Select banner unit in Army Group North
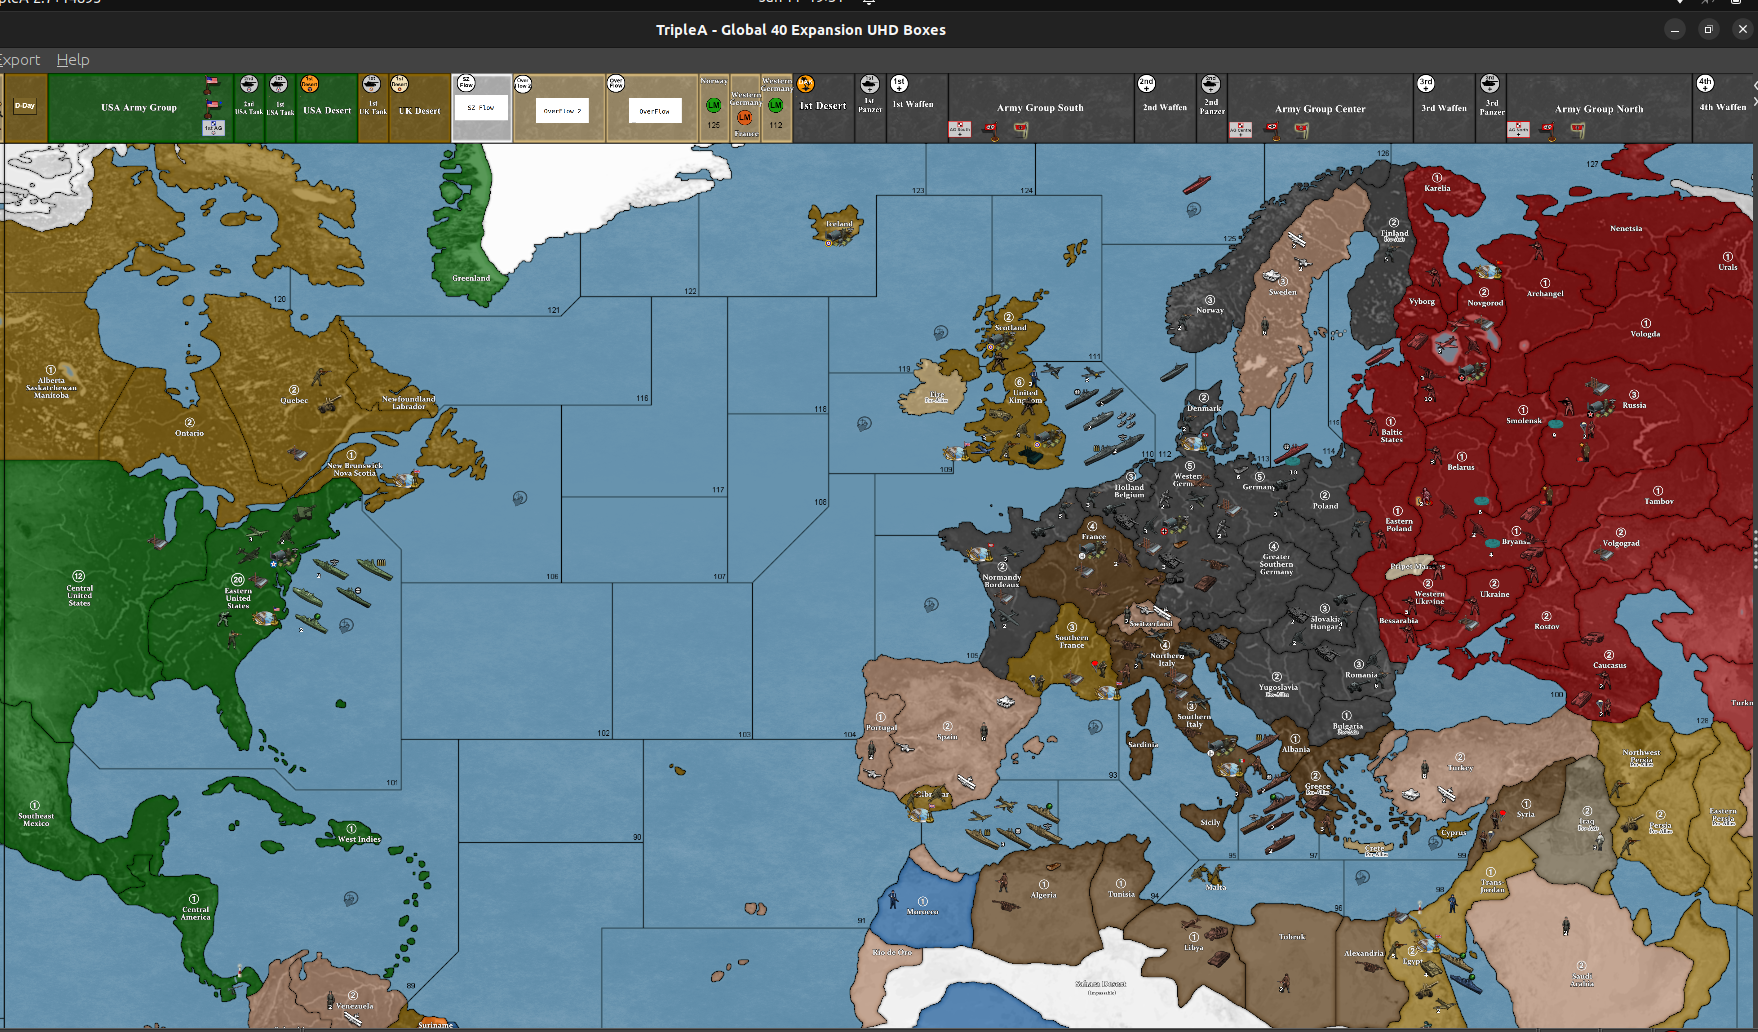This screenshot has height=1032, width=1758. point(1578,129)
